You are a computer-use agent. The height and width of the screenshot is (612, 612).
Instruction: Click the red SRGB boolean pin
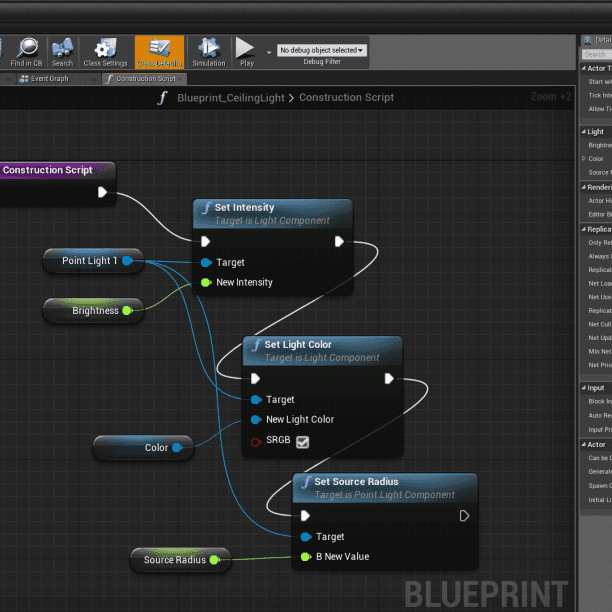pos(256,442)
